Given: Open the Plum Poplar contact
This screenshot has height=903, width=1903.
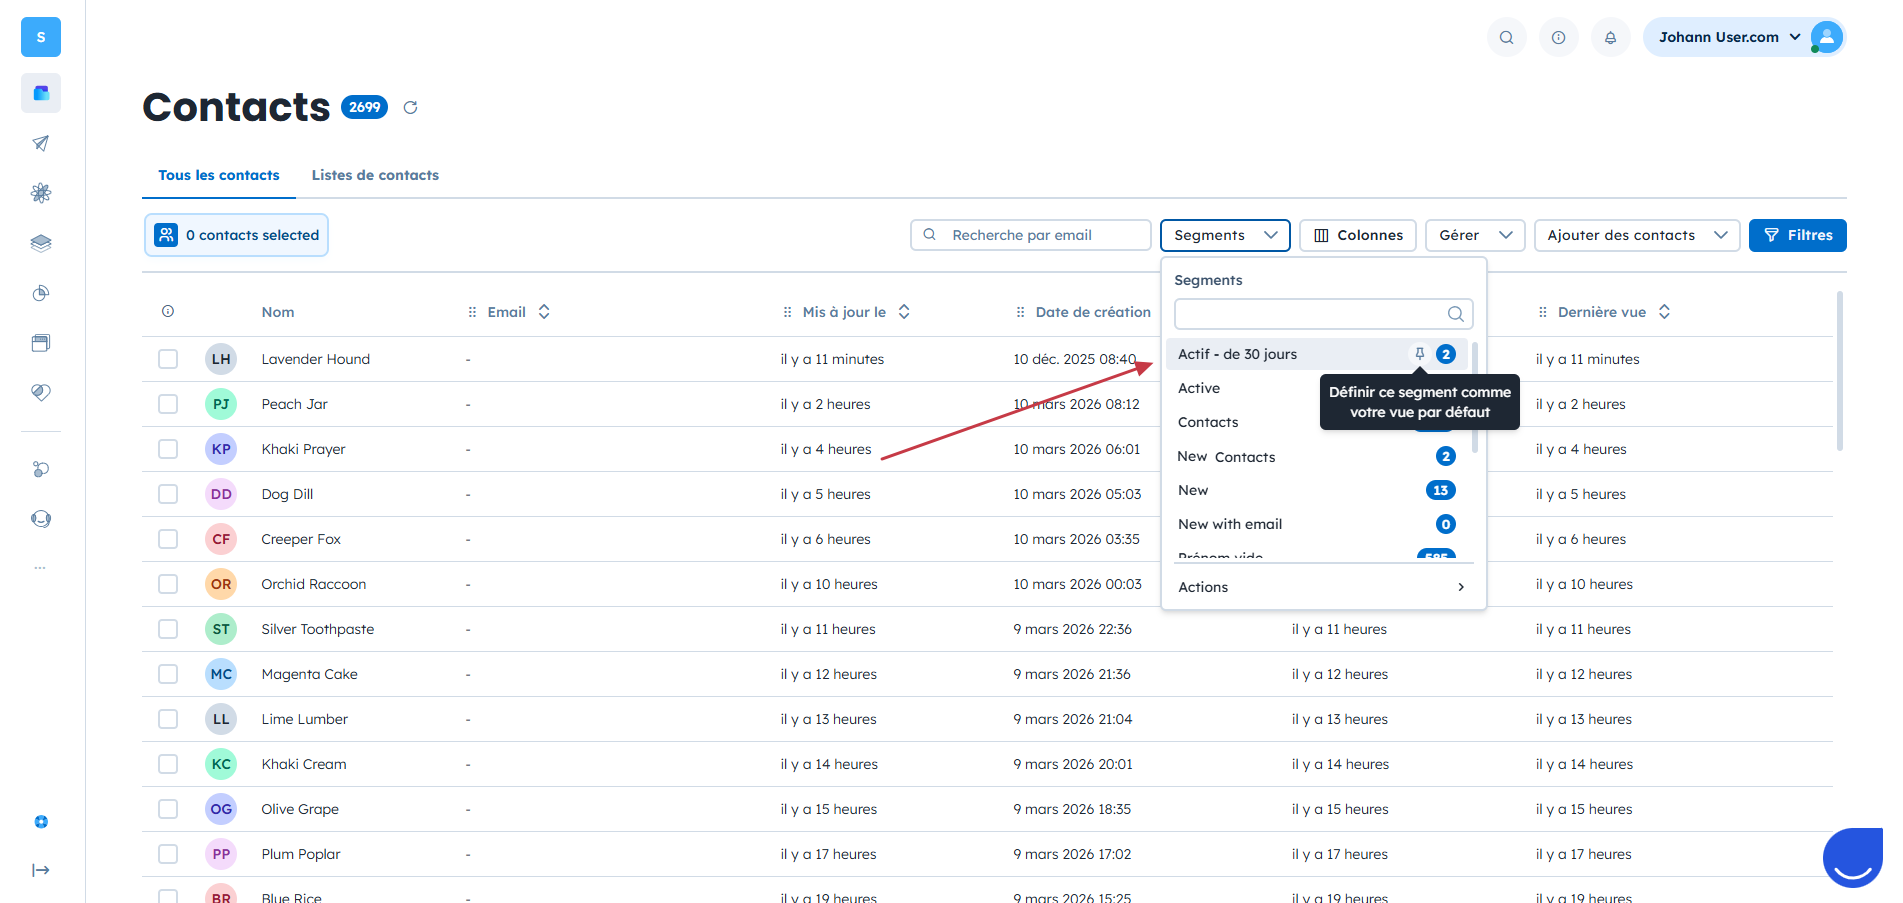Looking at the screenshot, I should pos(301,854).
